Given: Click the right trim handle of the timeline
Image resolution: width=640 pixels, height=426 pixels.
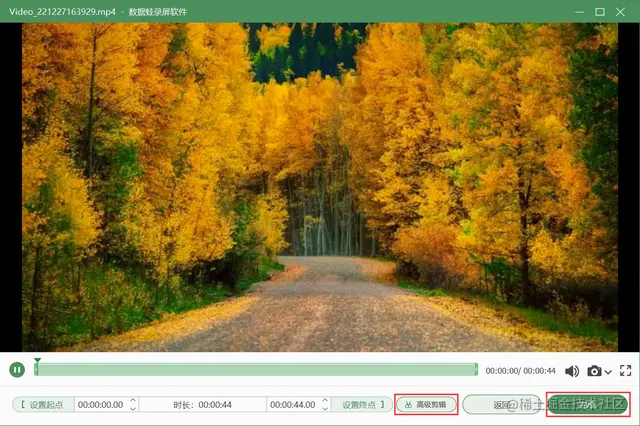Looking at the screenshot, I should pyautogui.click(x=476, y=370).
